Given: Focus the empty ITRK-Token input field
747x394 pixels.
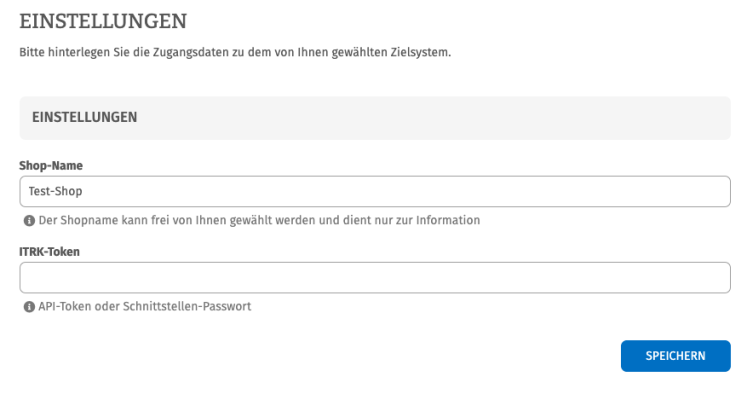Looking at the screenshot, I should 374,278.
